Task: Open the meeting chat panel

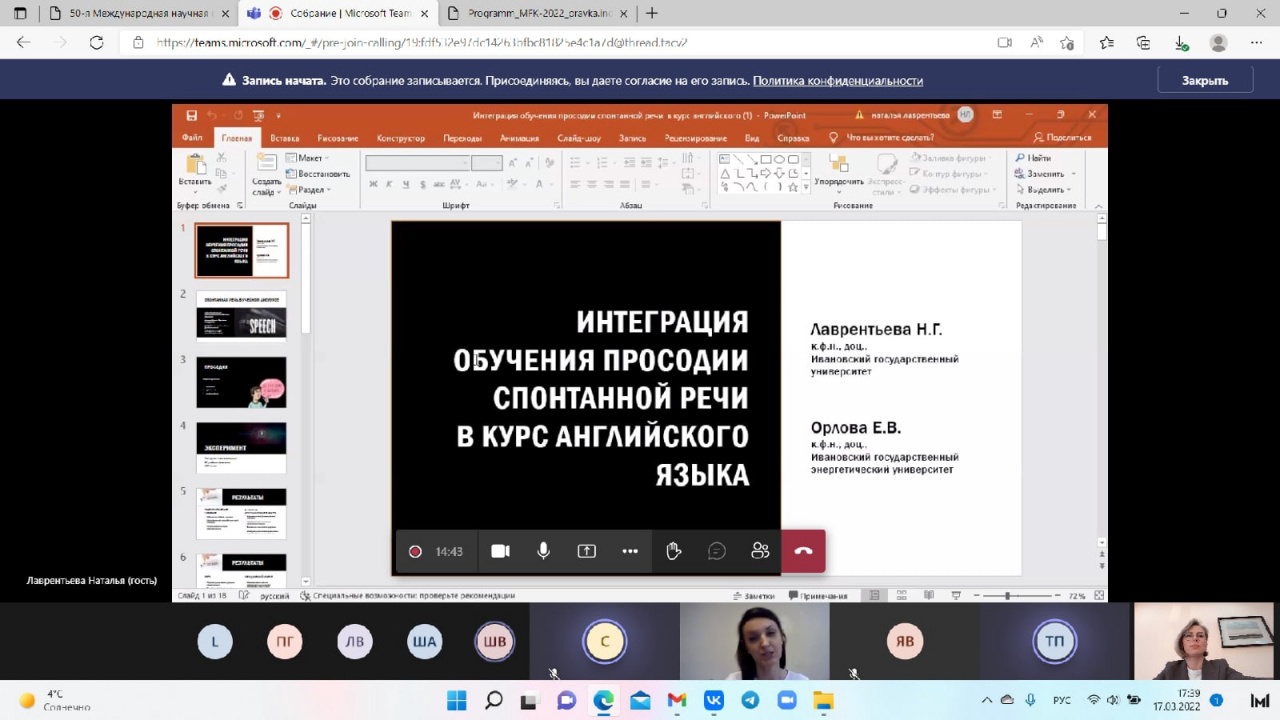Action: 717,551
